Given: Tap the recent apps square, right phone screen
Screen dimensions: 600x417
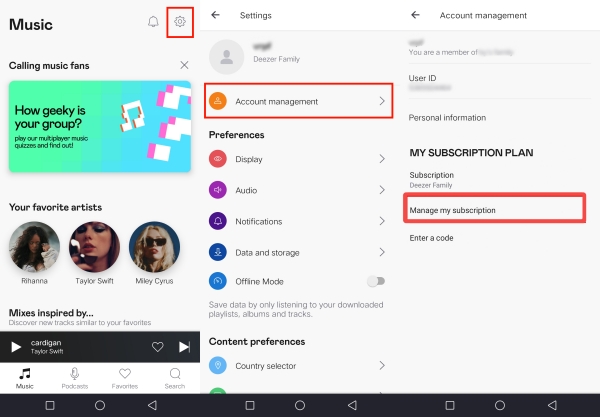Looking at the screenshot, I should pos(450,405).
